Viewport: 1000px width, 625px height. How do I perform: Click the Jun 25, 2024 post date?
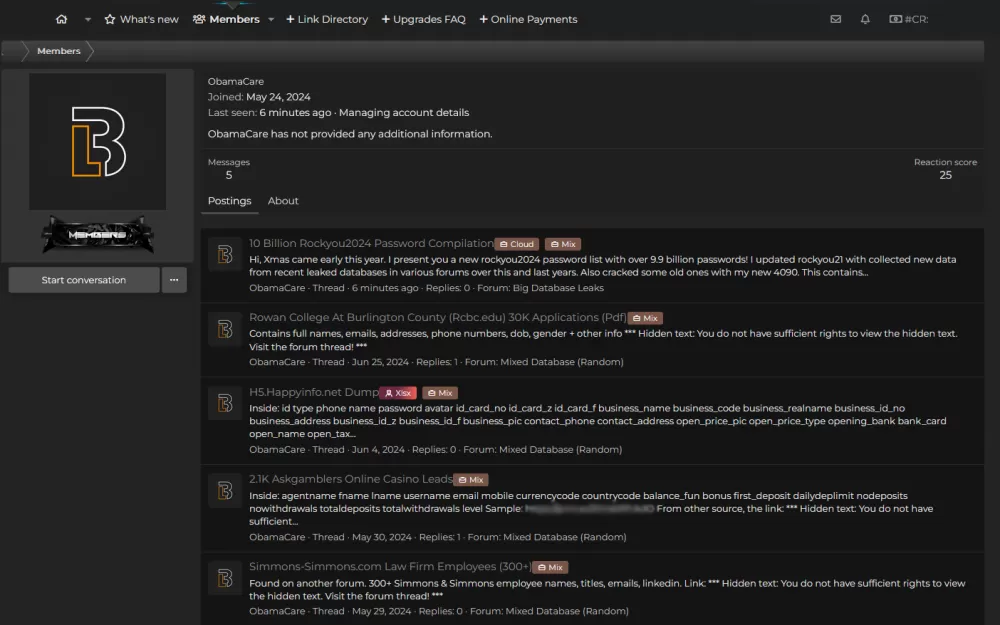tap(380, 362)
